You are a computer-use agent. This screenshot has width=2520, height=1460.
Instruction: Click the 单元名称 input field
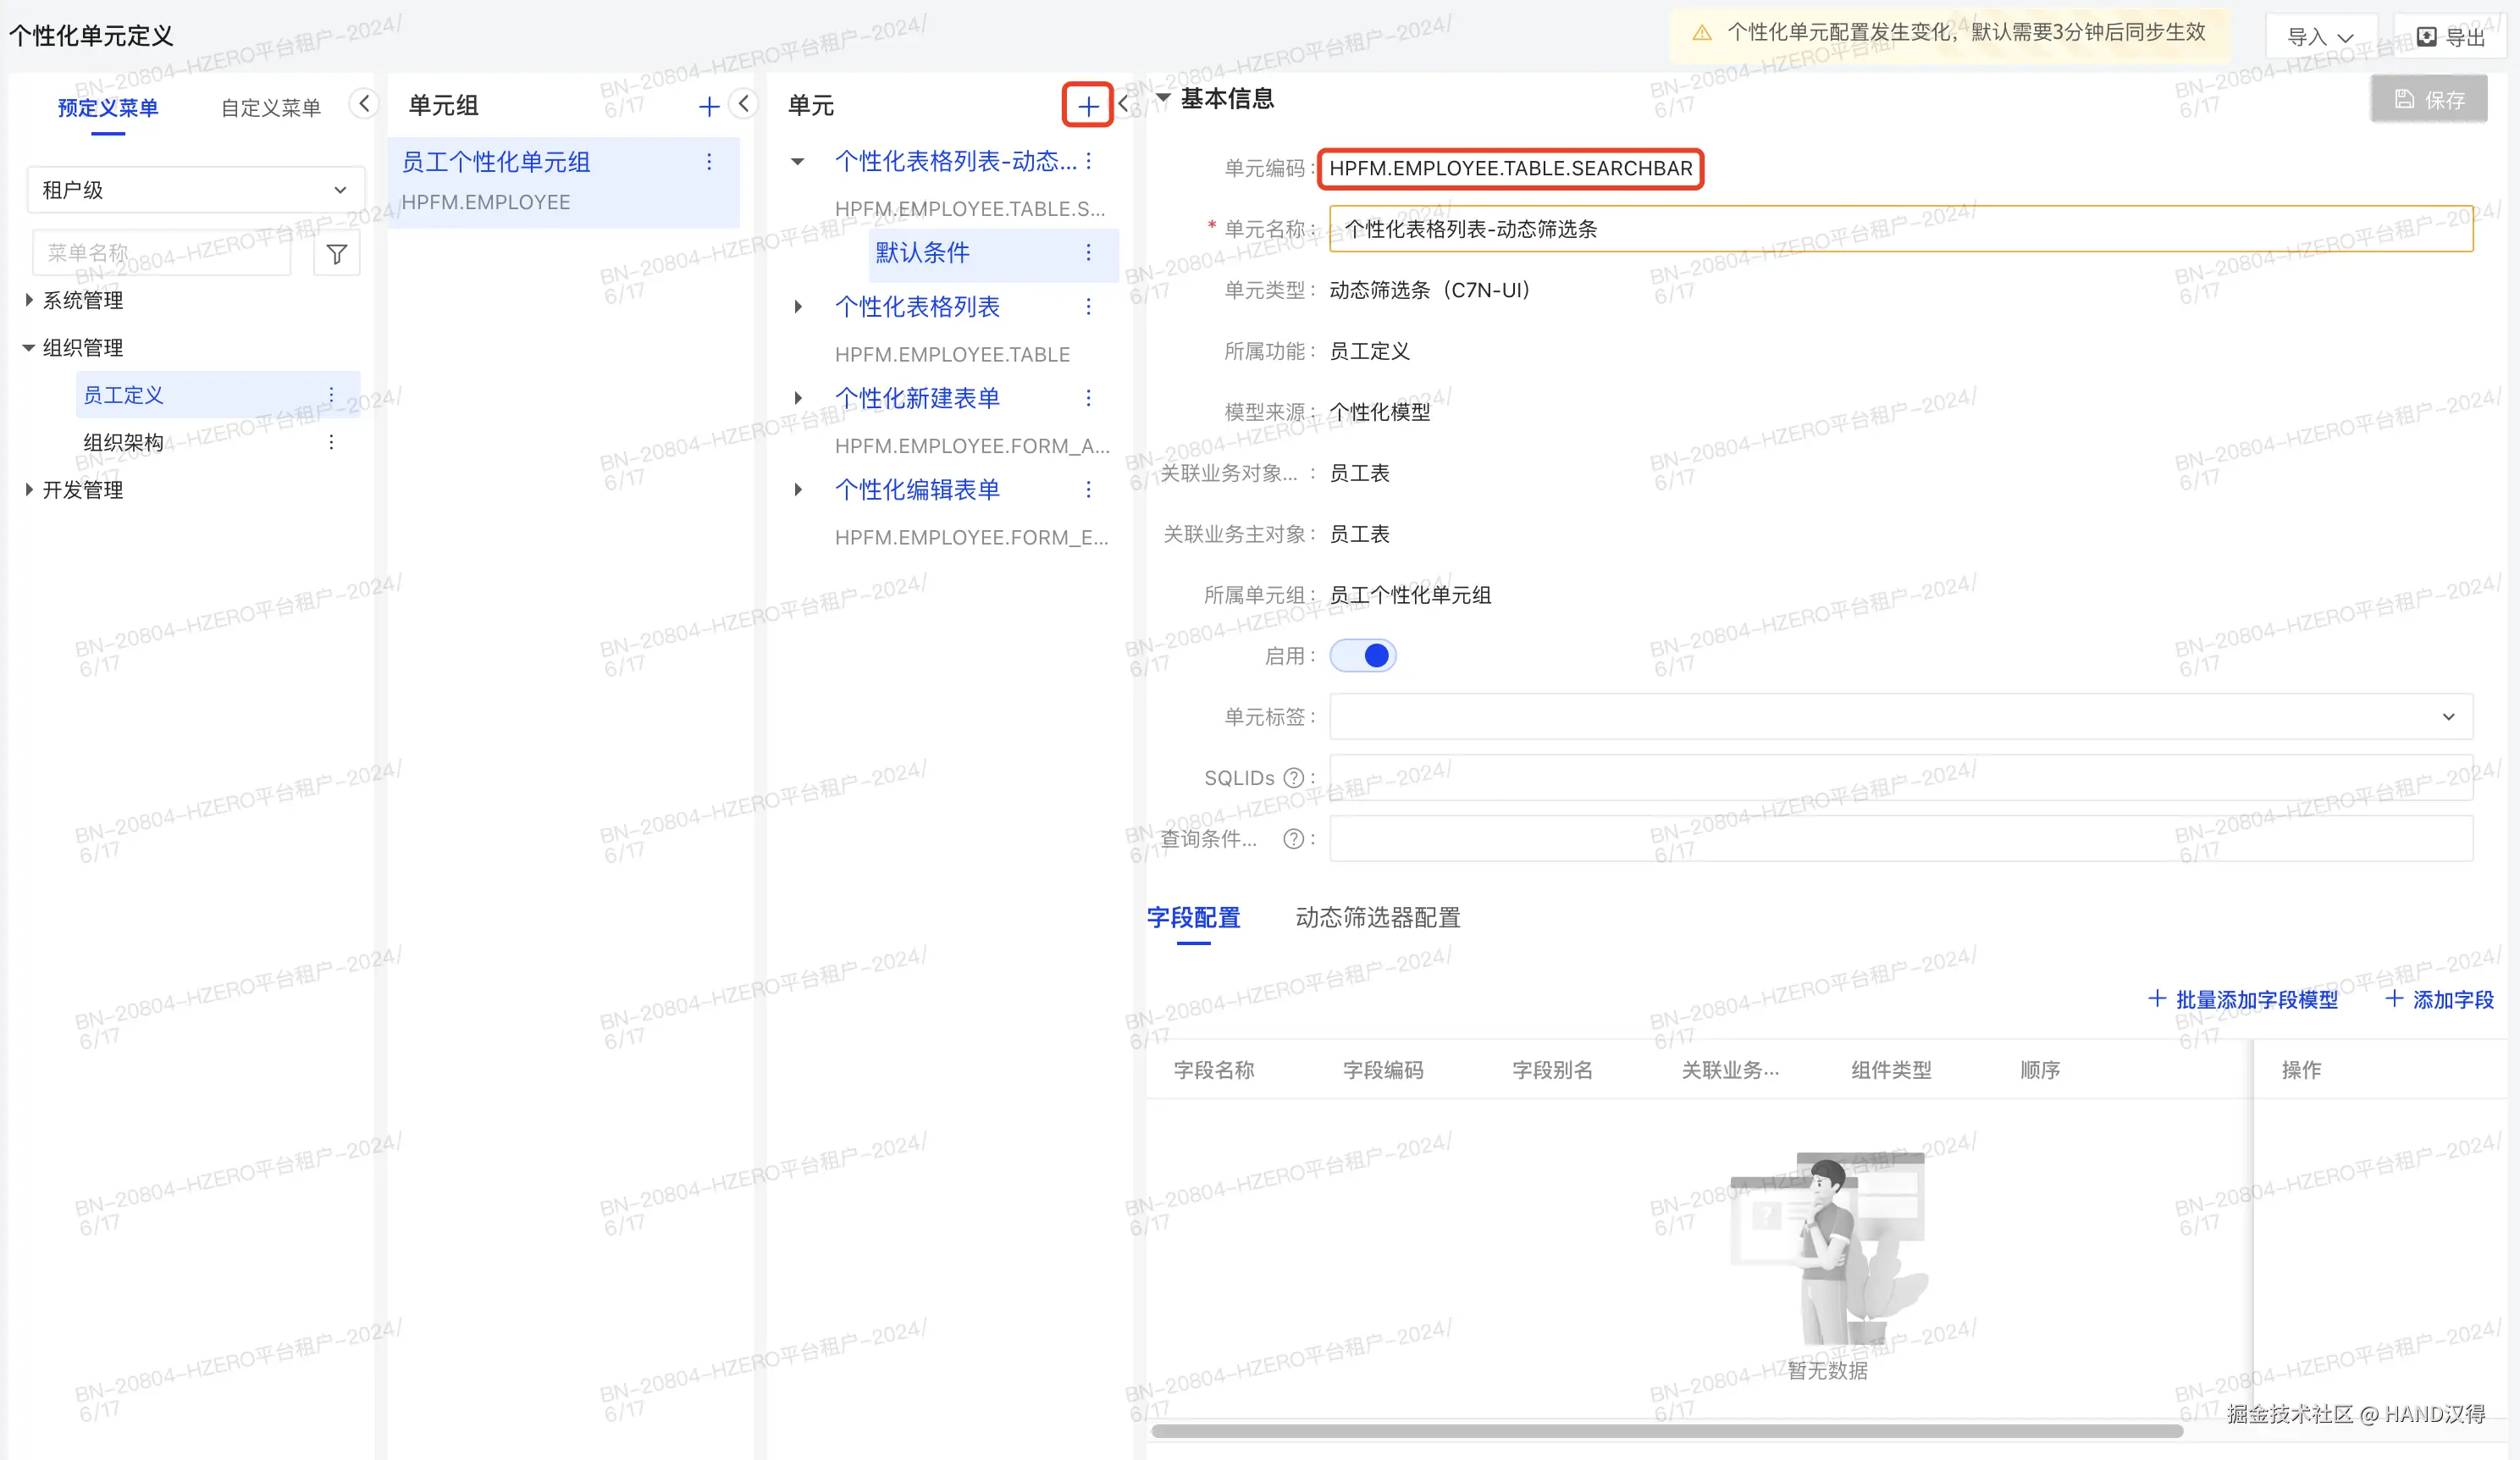coord(1900,229)
